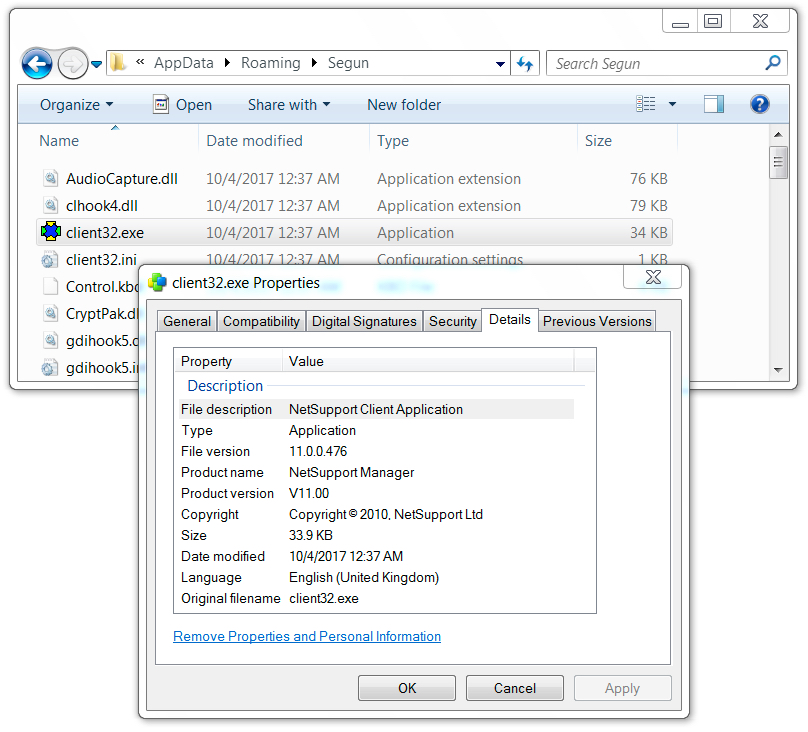Image resolution: width=808 pixels, height=732 pixels.
Task: Click the client32.ini file name
Action: click(x=101, y=260)
